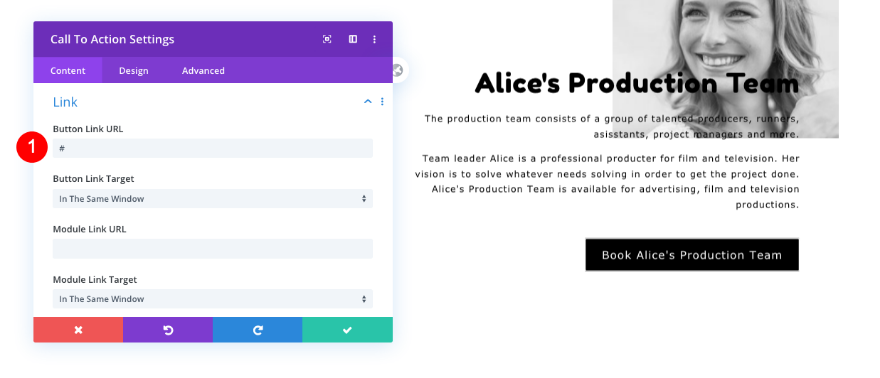Select the Alice's Production Team heading
The height and width of the screenshot is (378, 880).
[636, 83]
